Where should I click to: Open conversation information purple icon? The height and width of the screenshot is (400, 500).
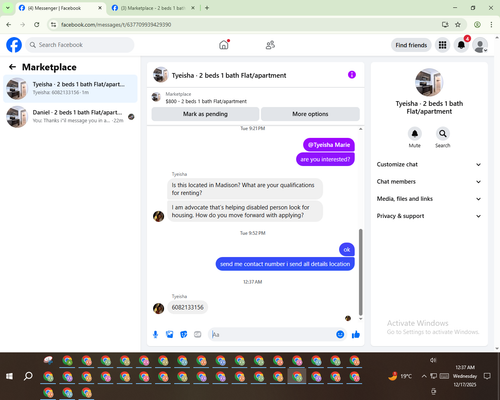[352, 75]
